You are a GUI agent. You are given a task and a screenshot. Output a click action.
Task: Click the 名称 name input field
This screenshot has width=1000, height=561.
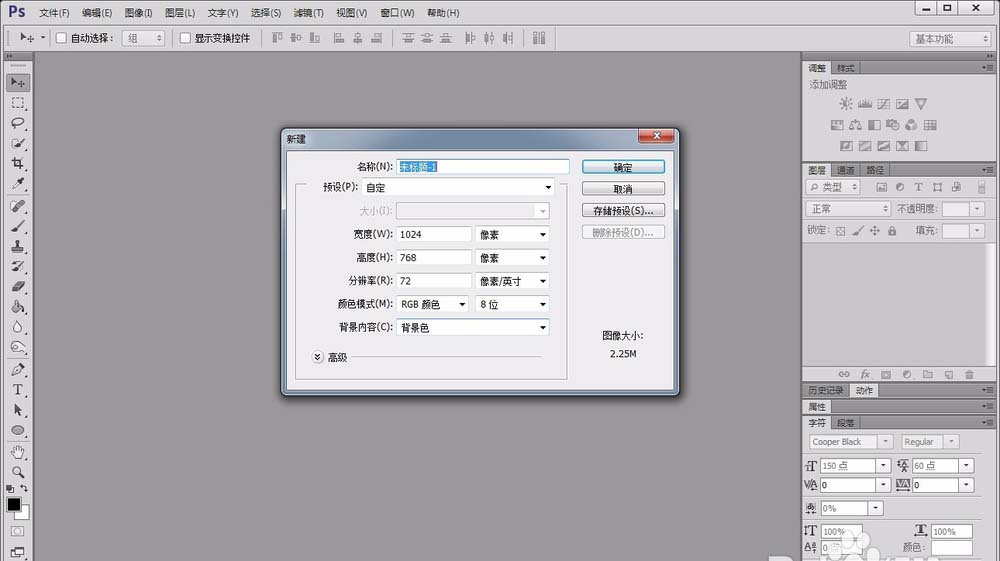[483, 167]
